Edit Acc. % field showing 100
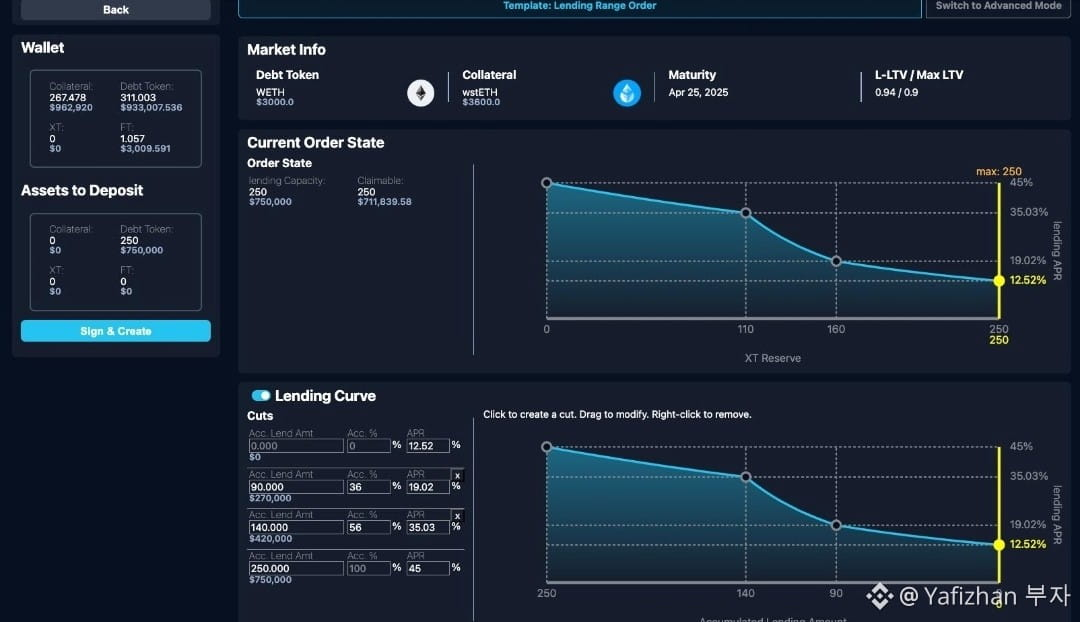Image resolution: width=1080 pixels, height=622 pixels. coord(368,568)
